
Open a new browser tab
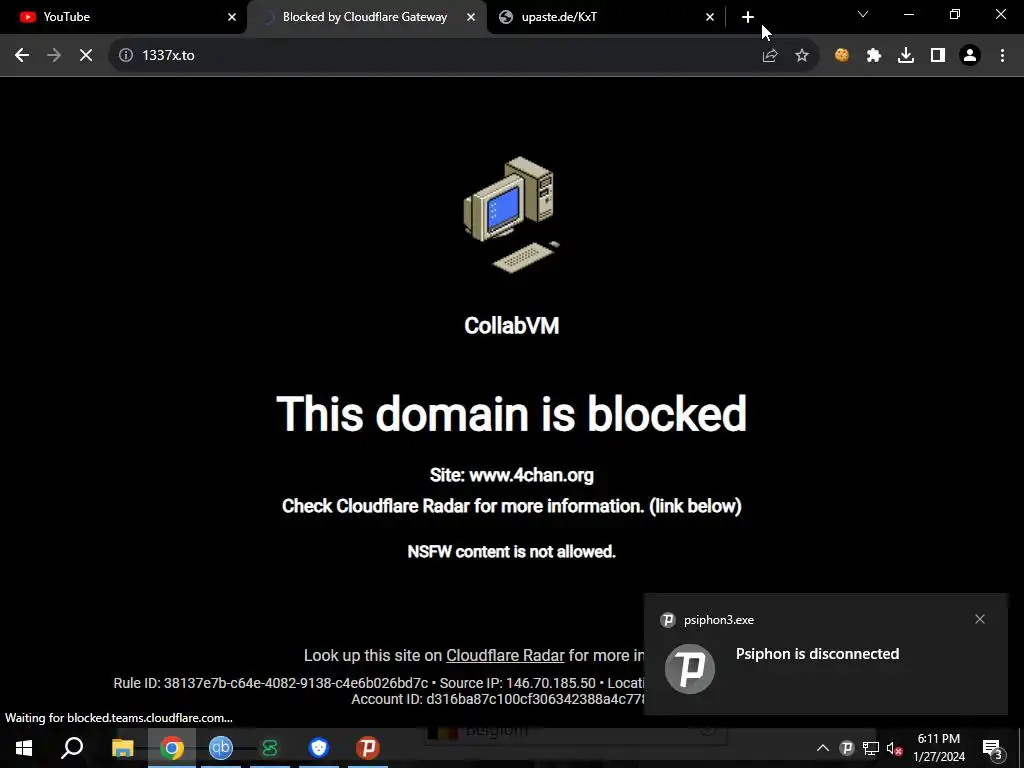click(748, 17)
